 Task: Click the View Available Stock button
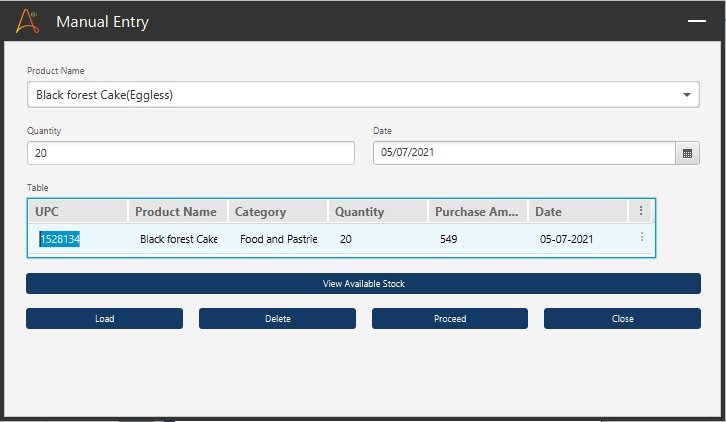click(x=363, y=283)
